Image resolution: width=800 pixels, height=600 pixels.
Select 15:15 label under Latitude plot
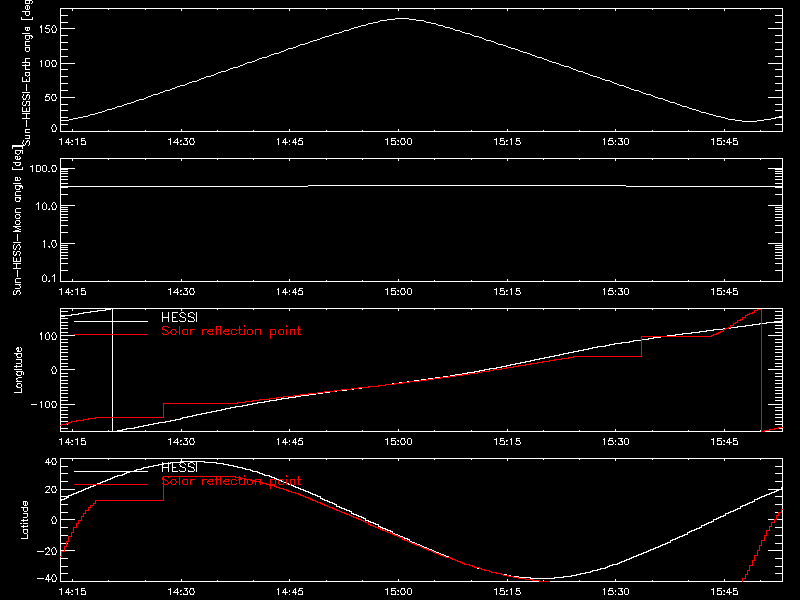tap(507, 592)
